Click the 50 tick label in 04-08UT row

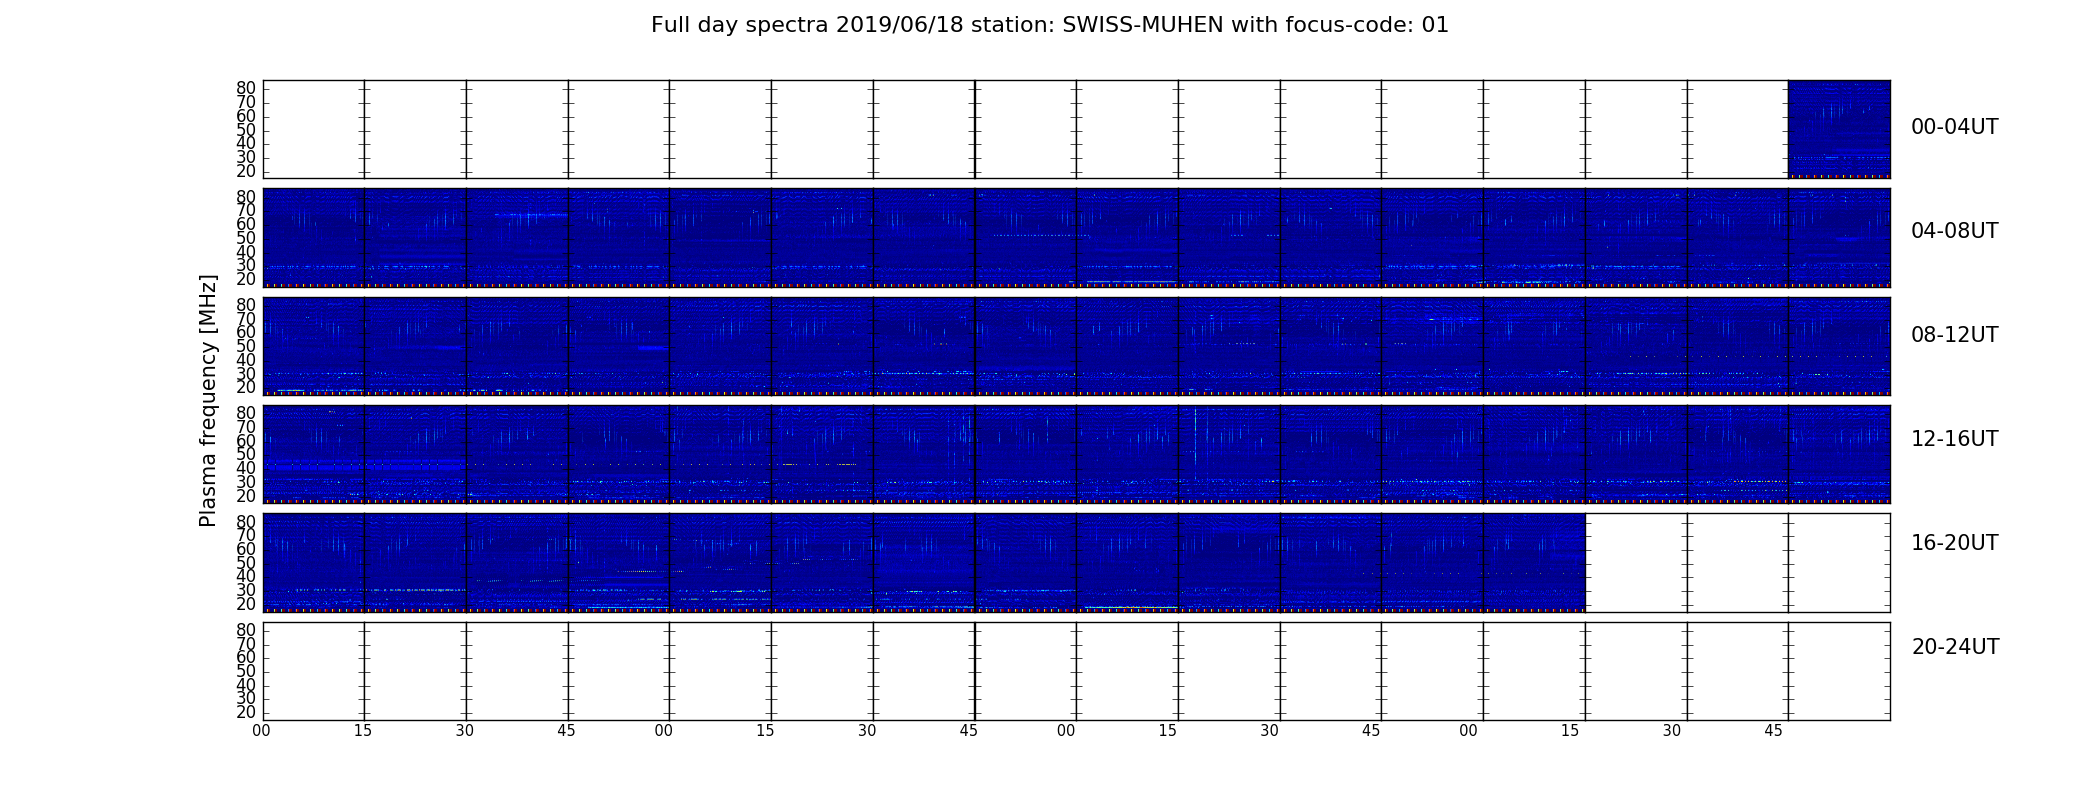pos(246,238)
